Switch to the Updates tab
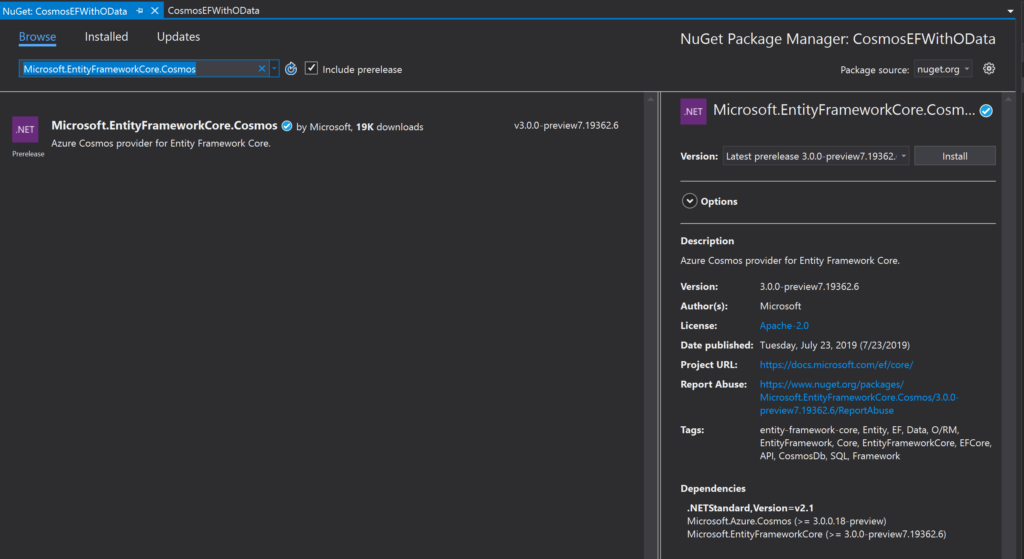This screenshot has height=559, width=1024. pos(178,37)
